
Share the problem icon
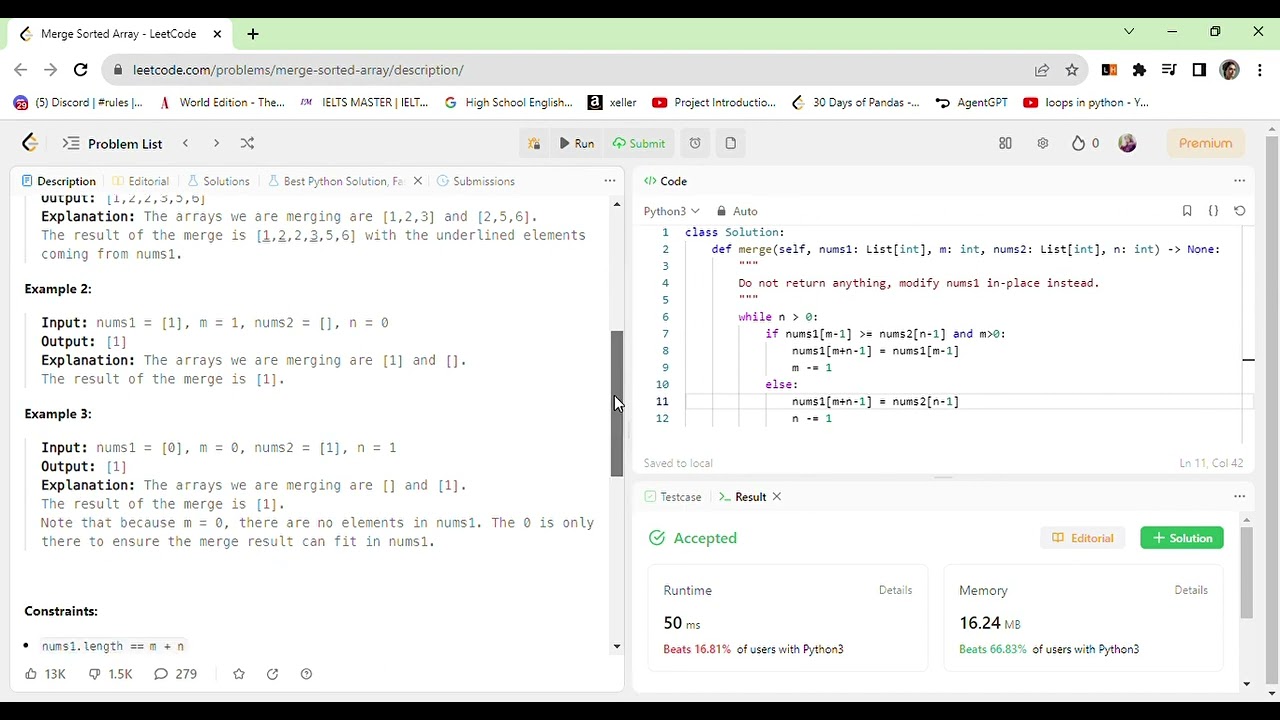click(x=272, y=674)
